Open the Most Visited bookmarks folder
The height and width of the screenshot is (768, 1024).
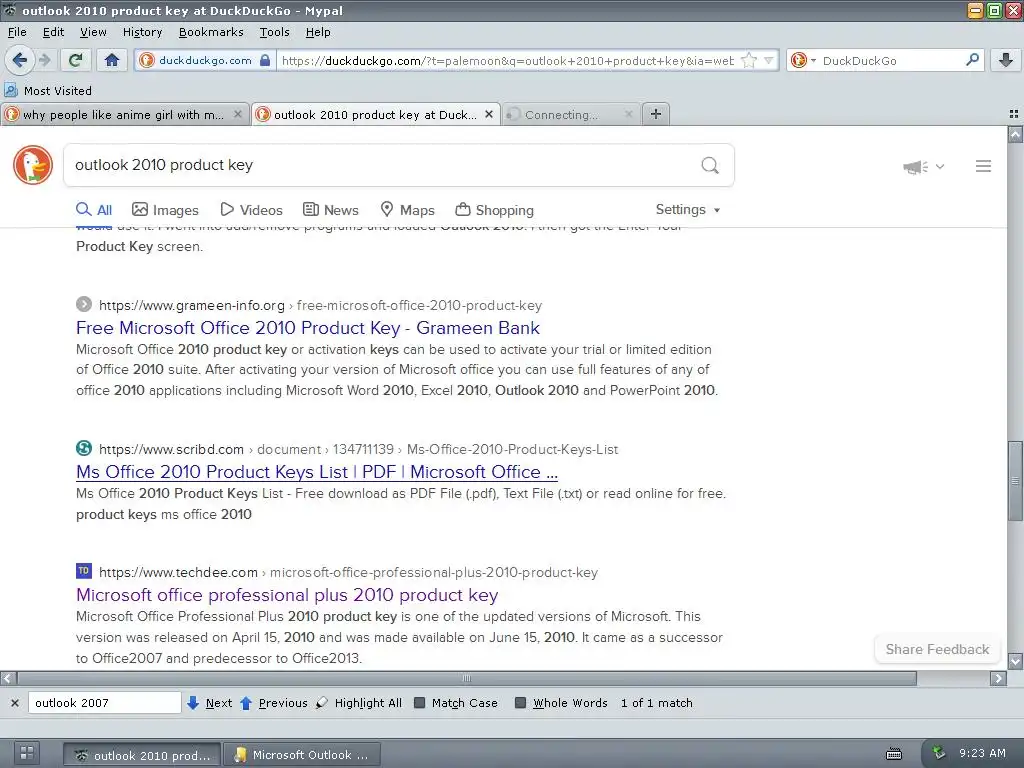(48, 91)
